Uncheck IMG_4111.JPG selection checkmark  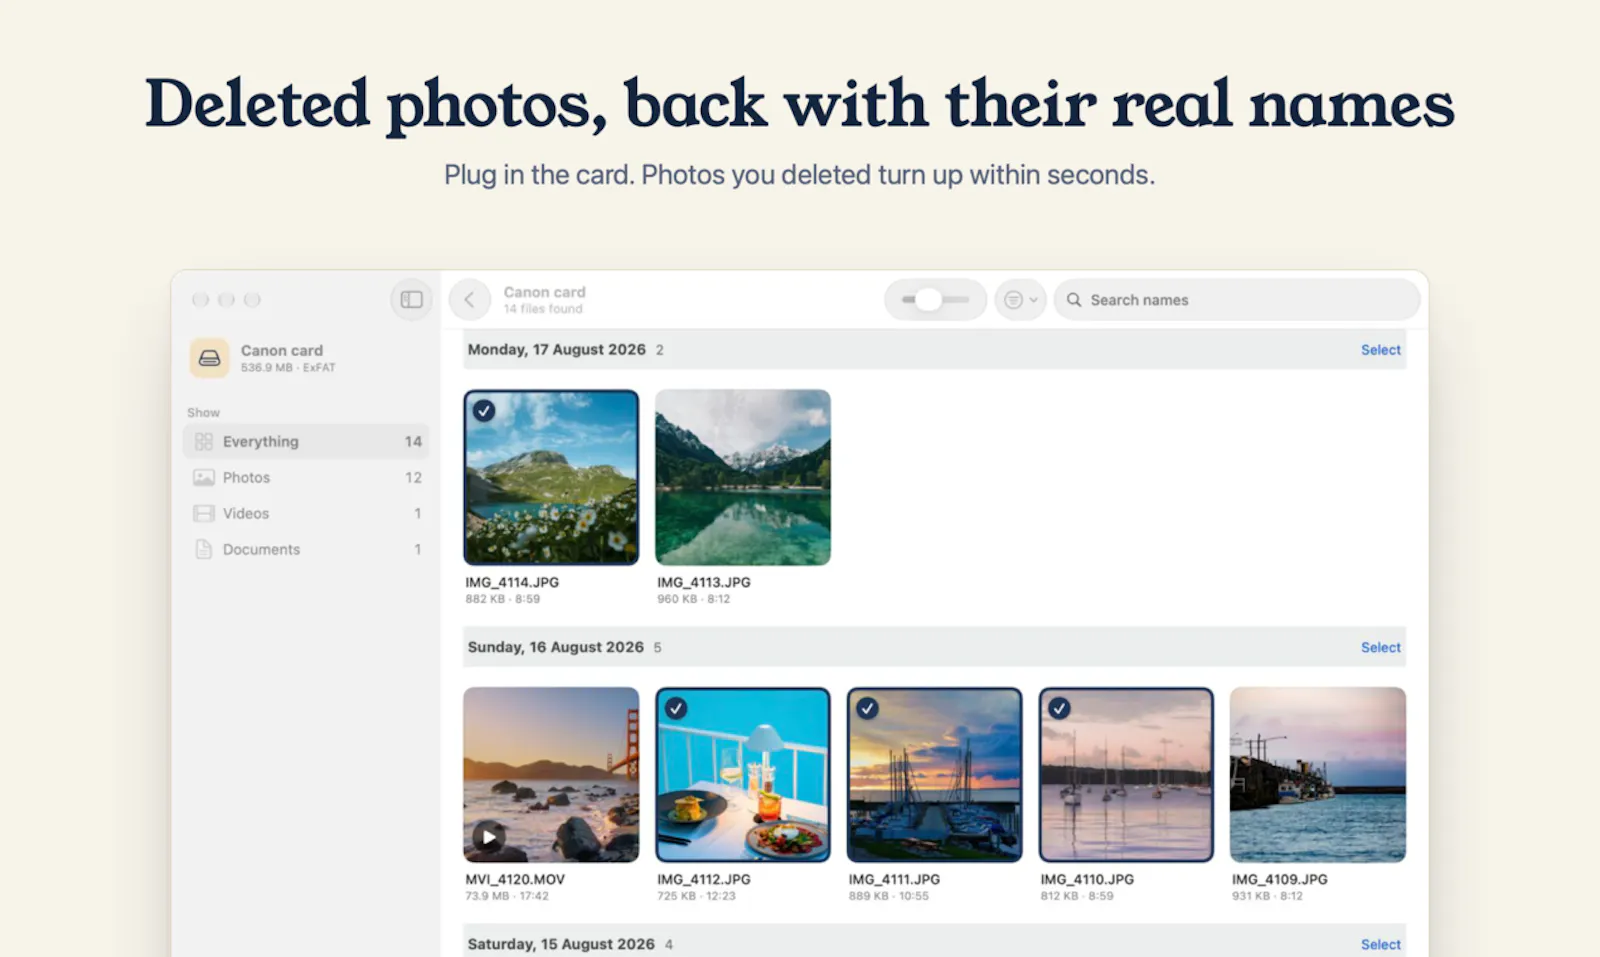(x=868, y=708)
